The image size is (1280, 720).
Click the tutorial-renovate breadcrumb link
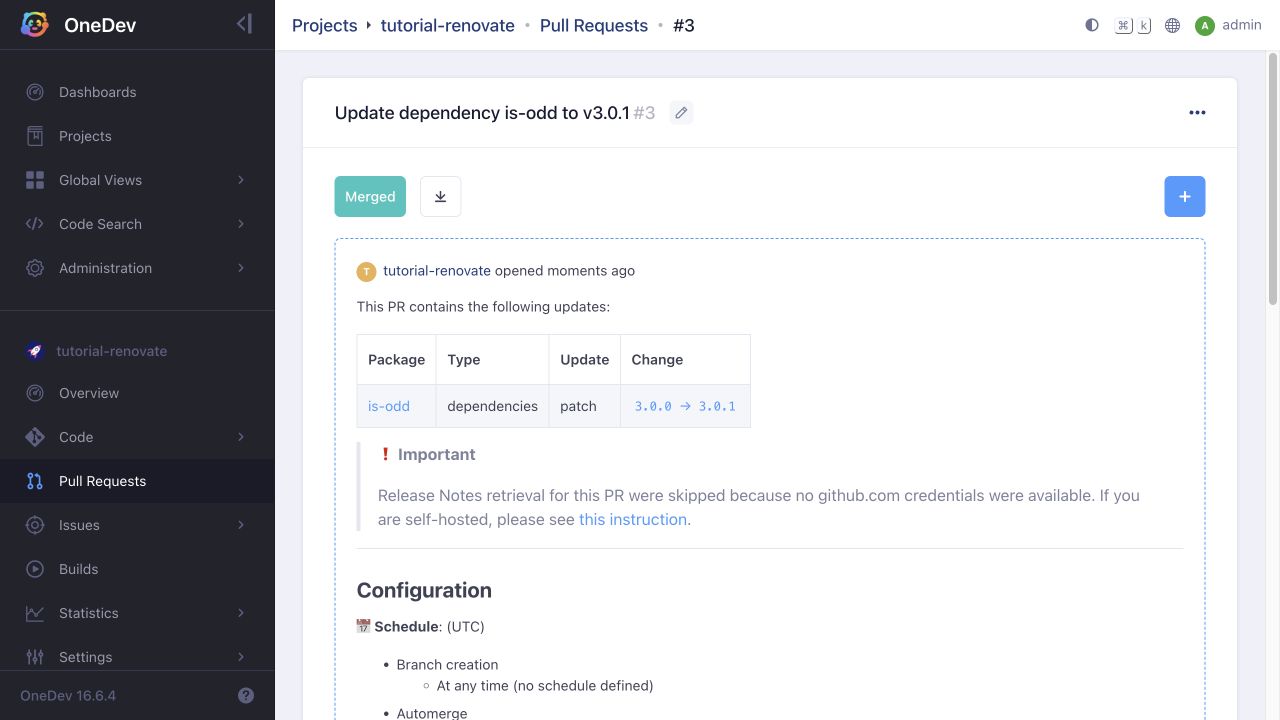[x=447, y=26]
